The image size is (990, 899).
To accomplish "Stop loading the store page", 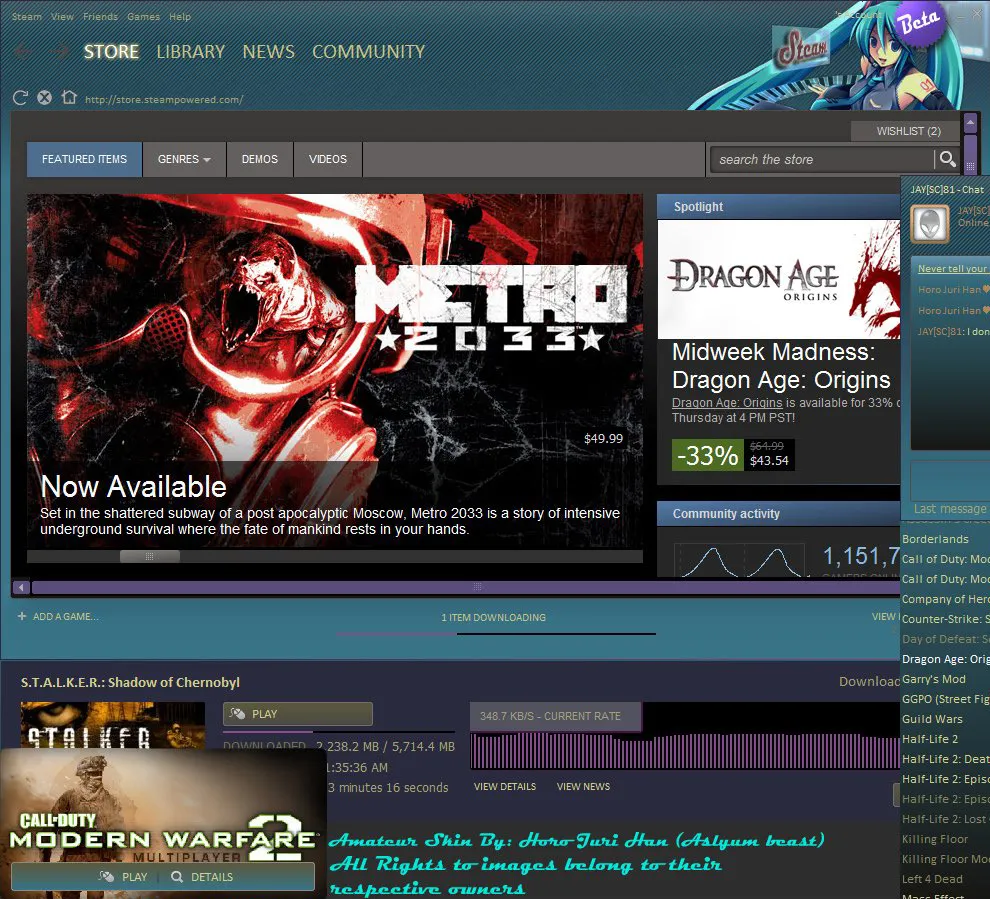I will [x=44, y=98].
